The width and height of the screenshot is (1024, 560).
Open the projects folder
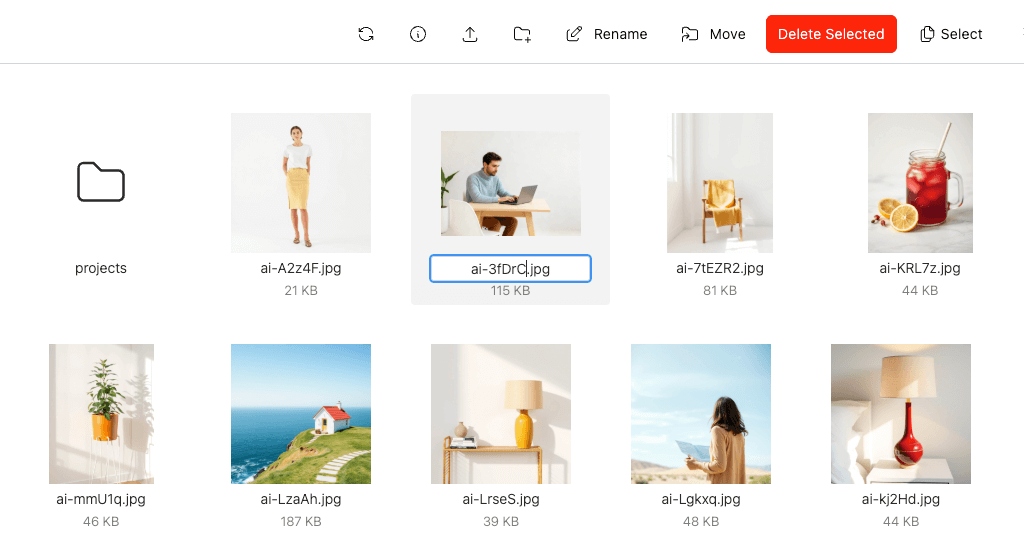tap(101, 182)
